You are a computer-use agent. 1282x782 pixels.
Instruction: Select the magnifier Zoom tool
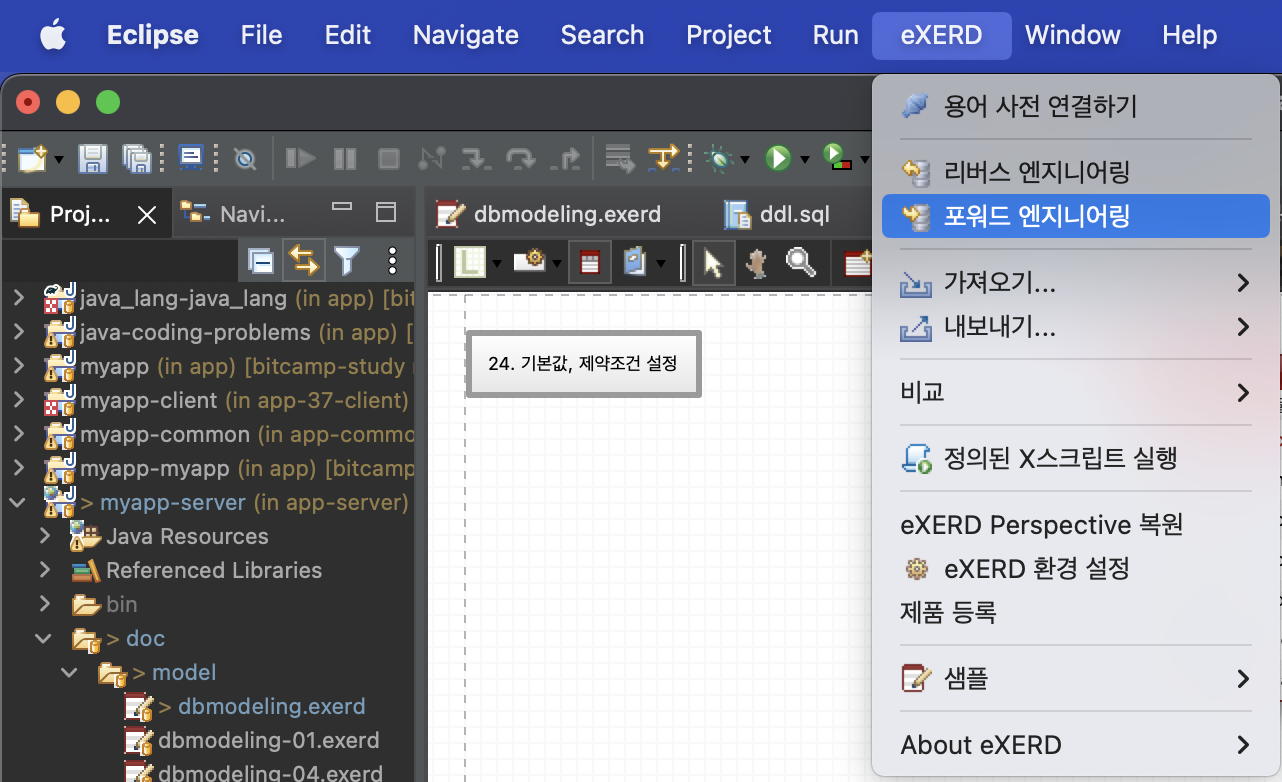pyautogui.click(x=801, y=262)
